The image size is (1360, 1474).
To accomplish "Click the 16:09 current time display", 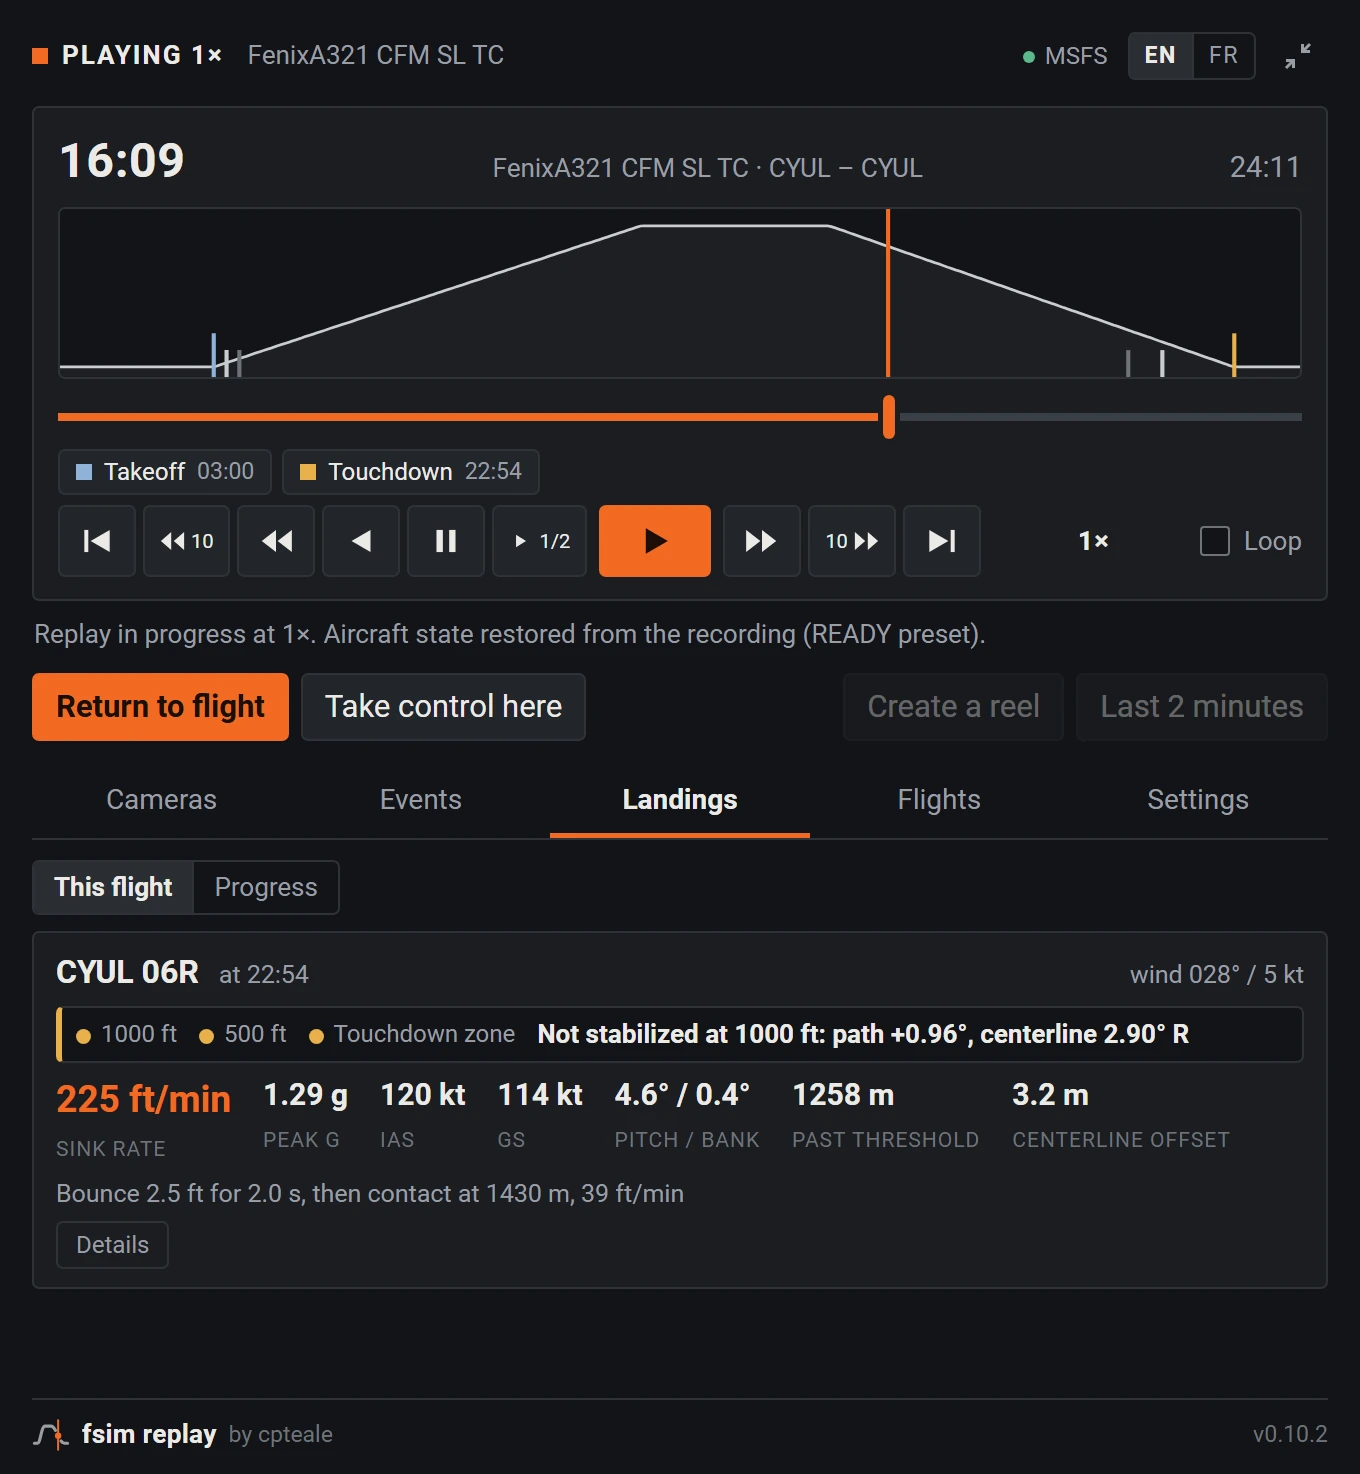I will point(122,161).
